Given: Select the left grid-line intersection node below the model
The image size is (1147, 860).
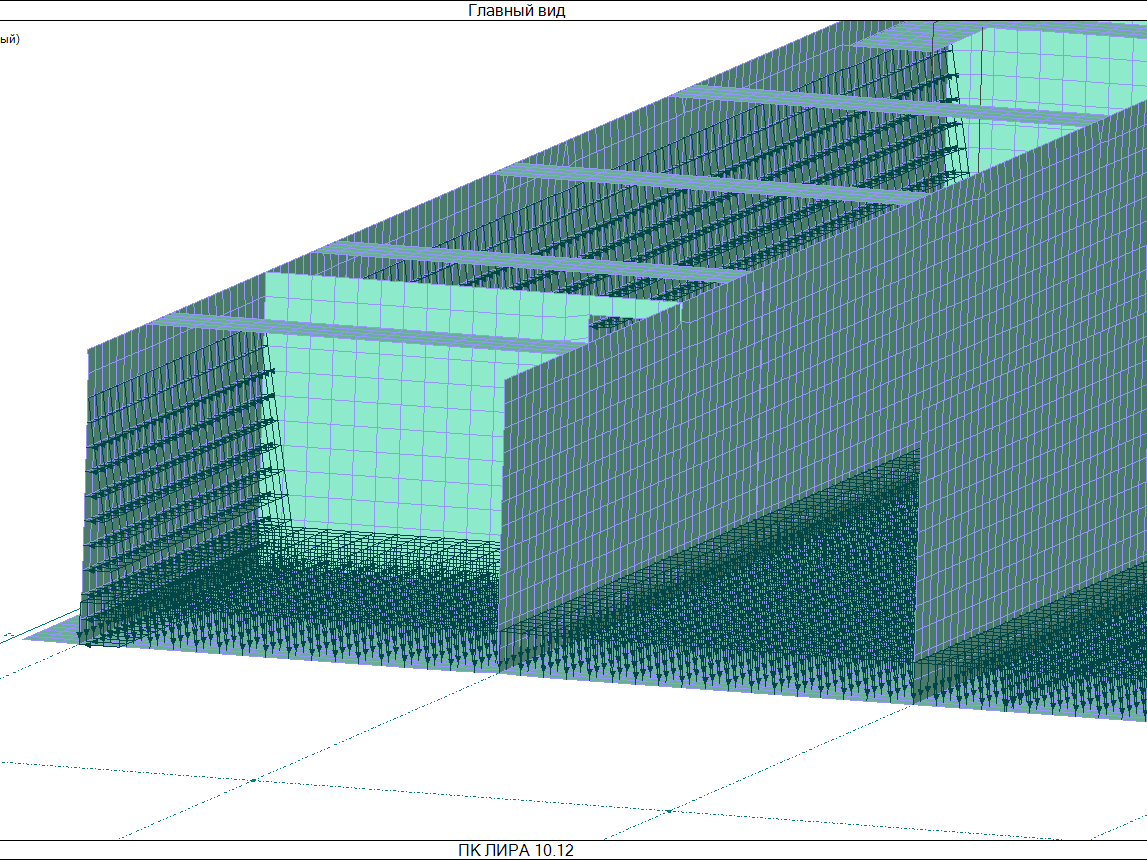Looking at the screenshot, I should click(253, 779).
